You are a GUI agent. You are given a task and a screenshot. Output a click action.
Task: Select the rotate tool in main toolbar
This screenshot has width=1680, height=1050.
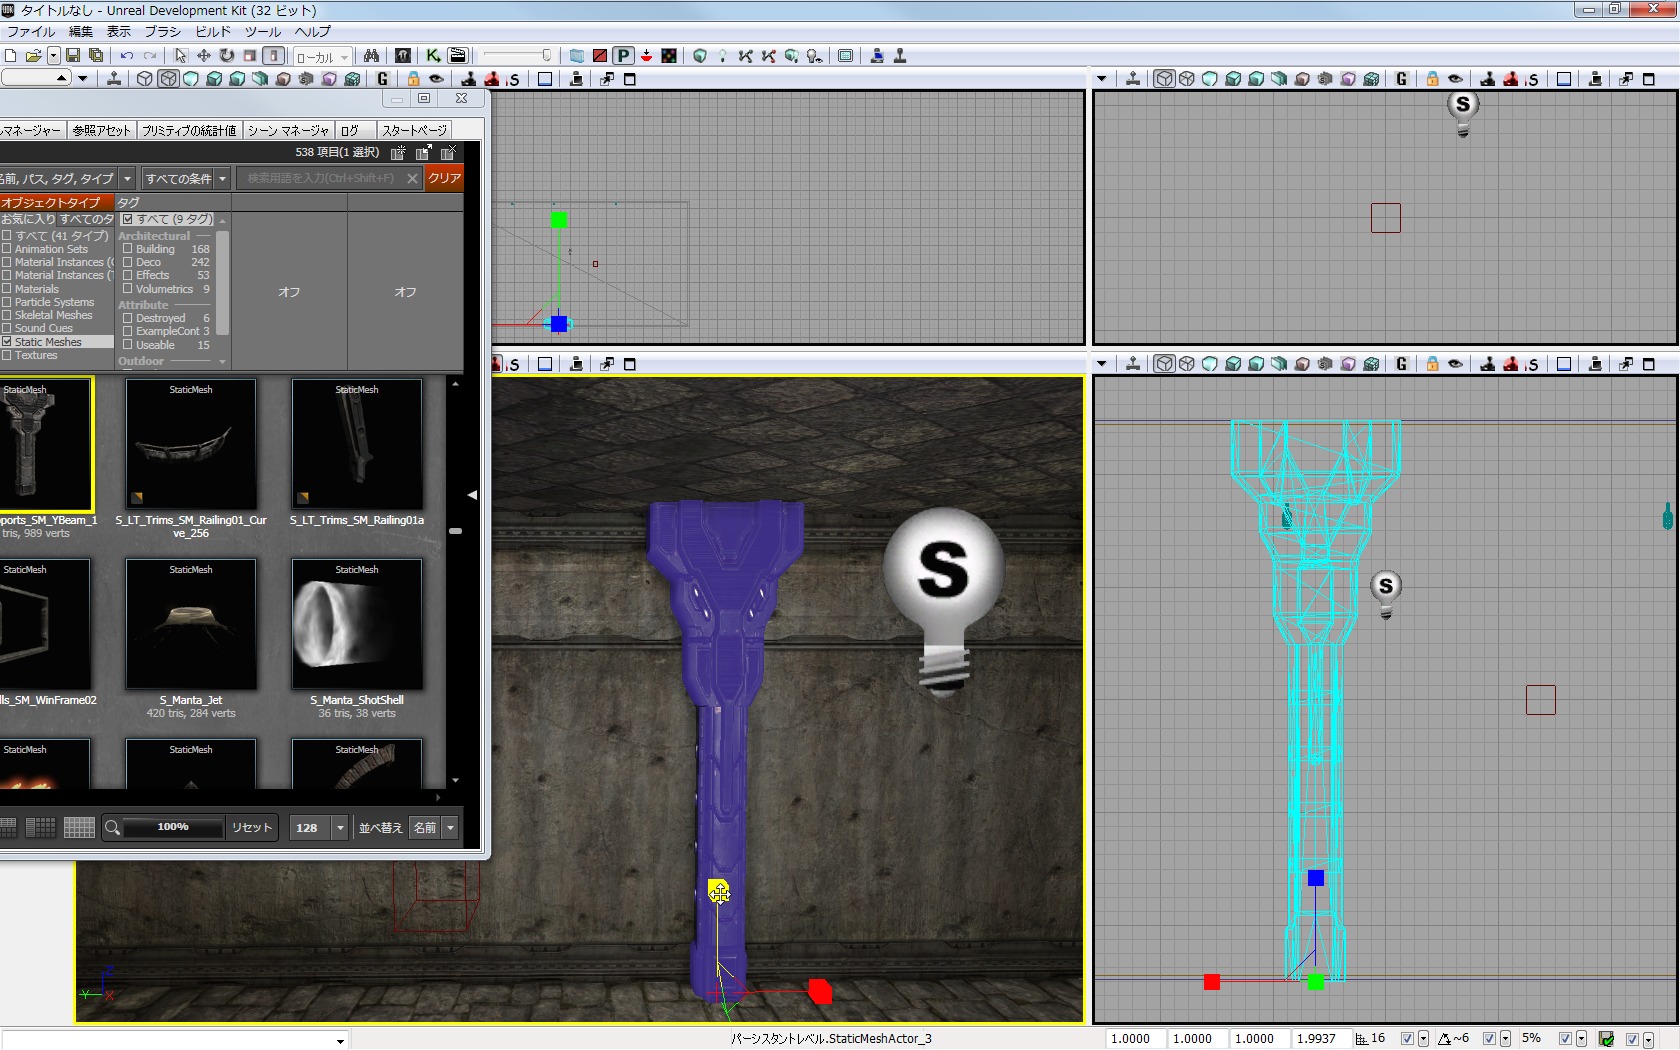pyautogui.click(x=227, y=56)
